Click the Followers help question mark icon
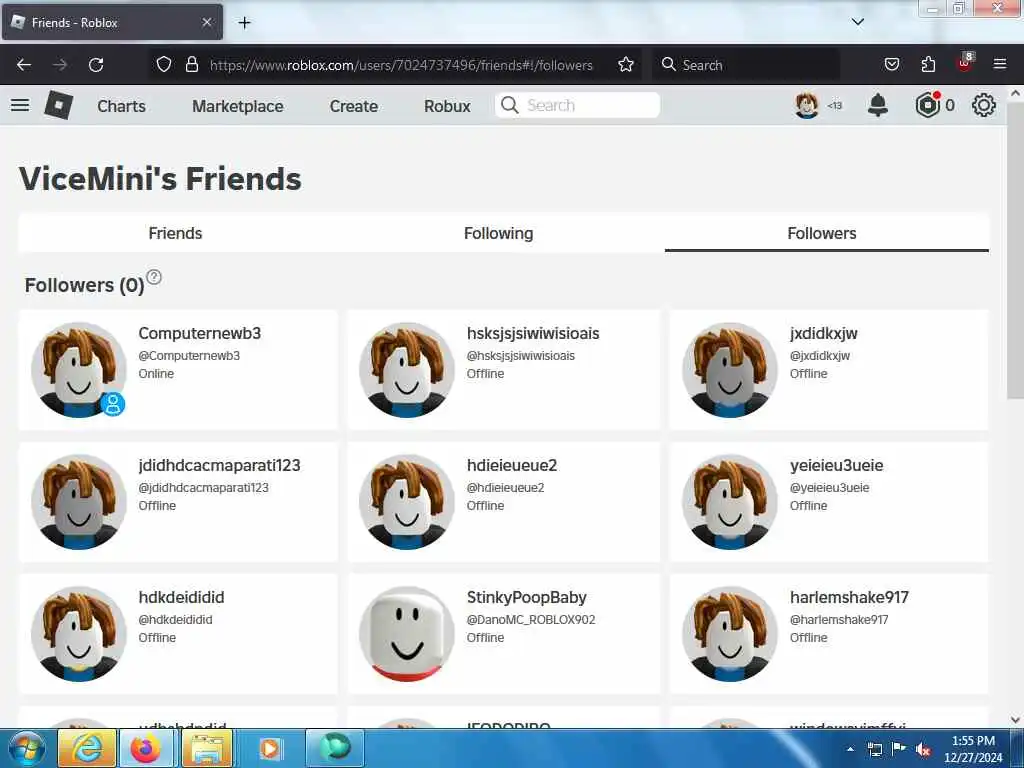The height and width of the screenshot is (768, 1024). tap(153, 277)
